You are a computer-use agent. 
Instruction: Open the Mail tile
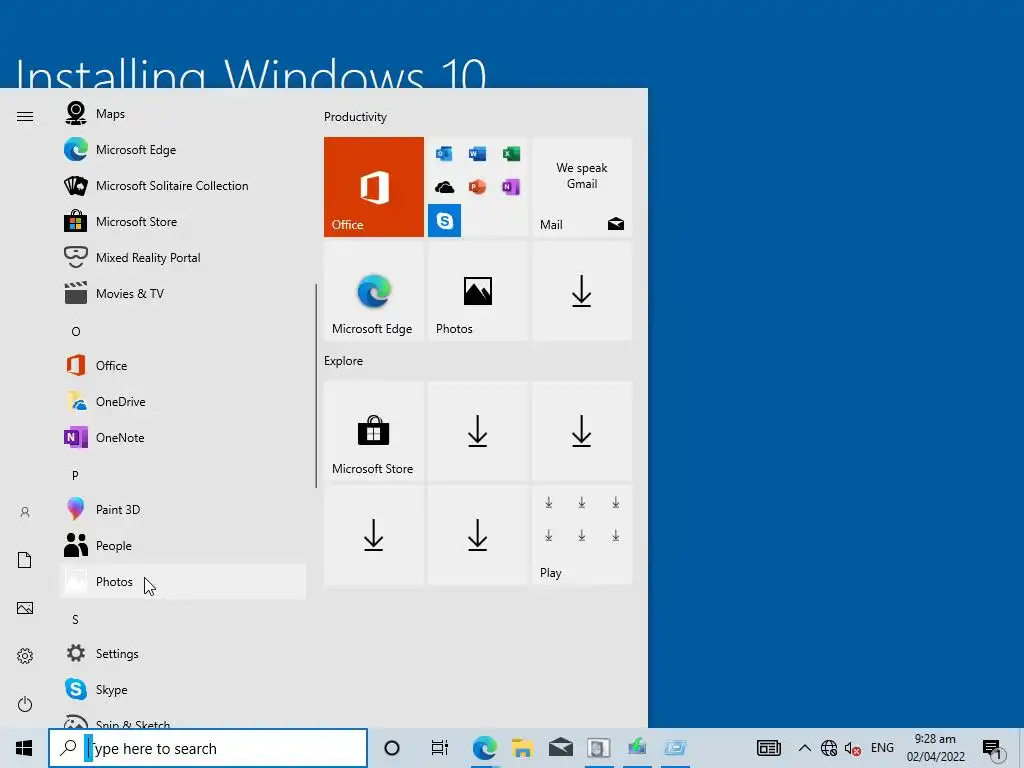(x=582, y=187)
